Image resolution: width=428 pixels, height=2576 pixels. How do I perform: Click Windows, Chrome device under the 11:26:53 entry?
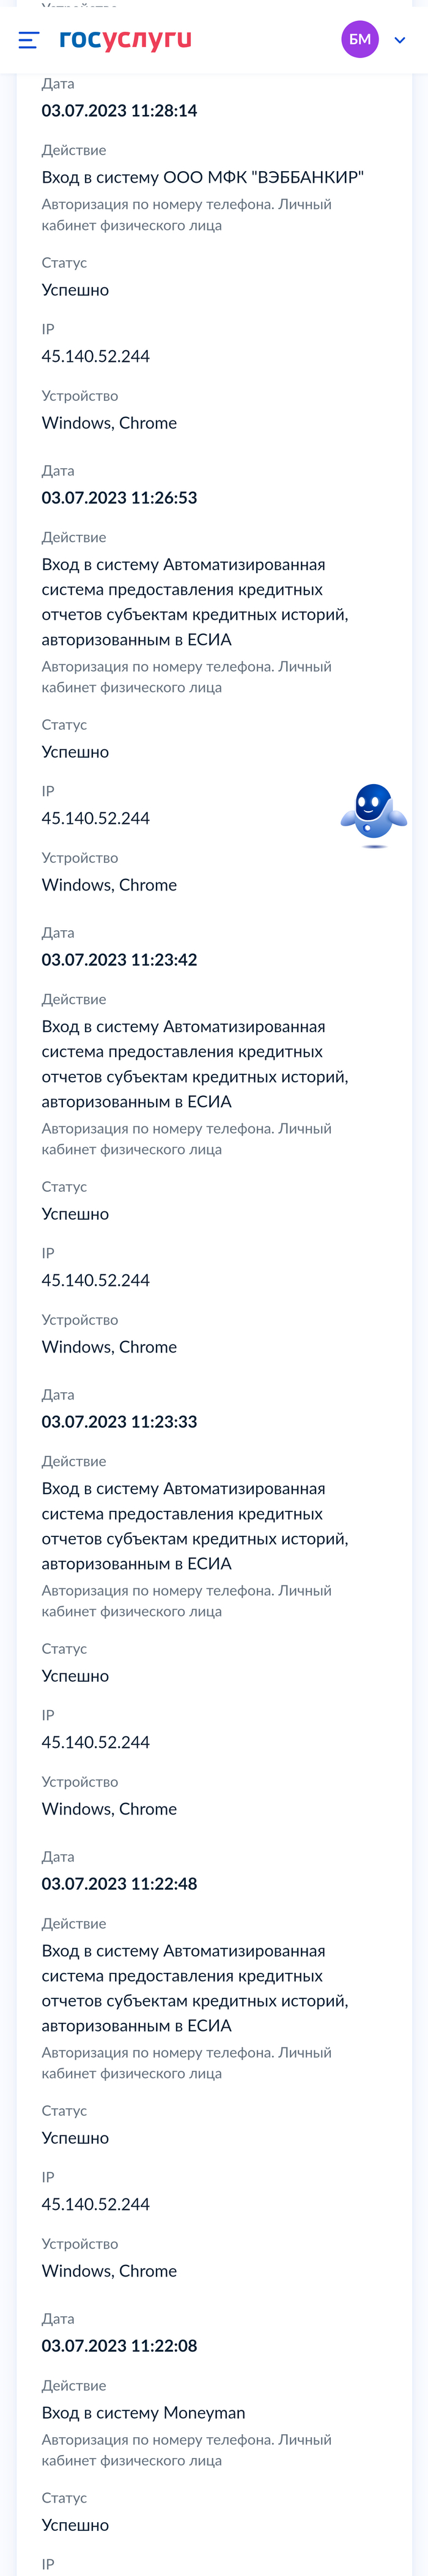(x=109, y=885)
